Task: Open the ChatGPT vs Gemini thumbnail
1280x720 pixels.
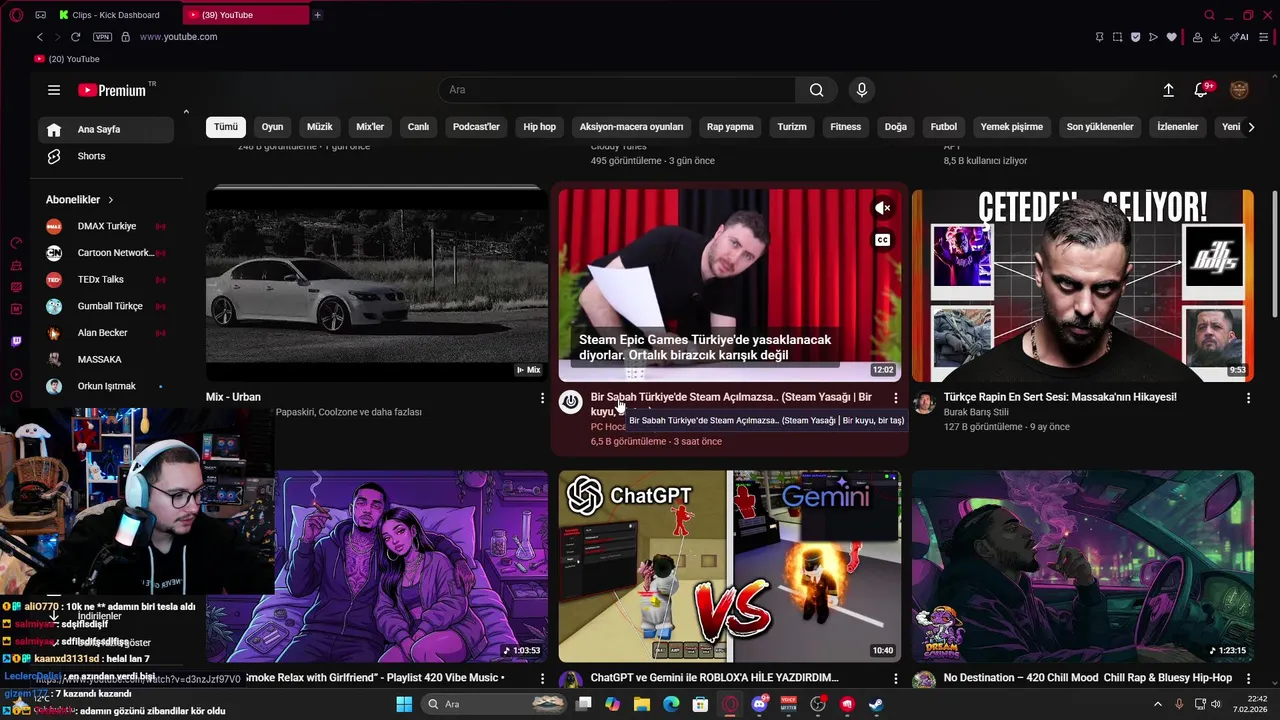Action: 730,566
